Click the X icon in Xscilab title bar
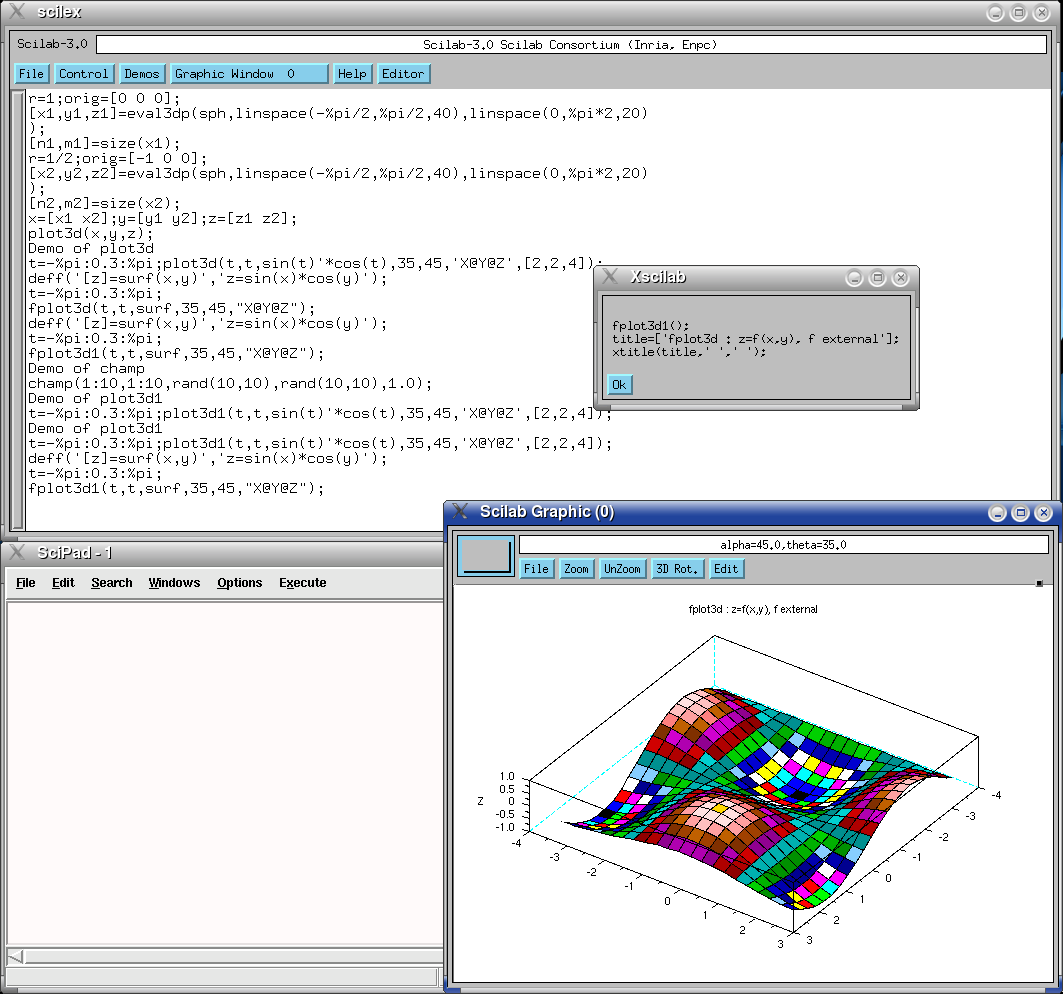This screenshot has width=1063, height=994. click(609, 276)
